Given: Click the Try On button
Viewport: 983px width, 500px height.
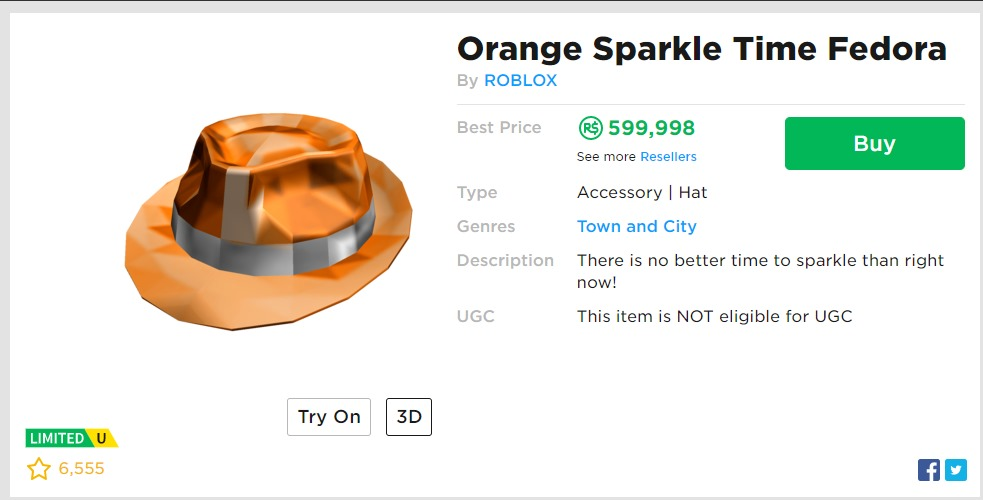Looking at the screenshot, I should click(329, 417).
